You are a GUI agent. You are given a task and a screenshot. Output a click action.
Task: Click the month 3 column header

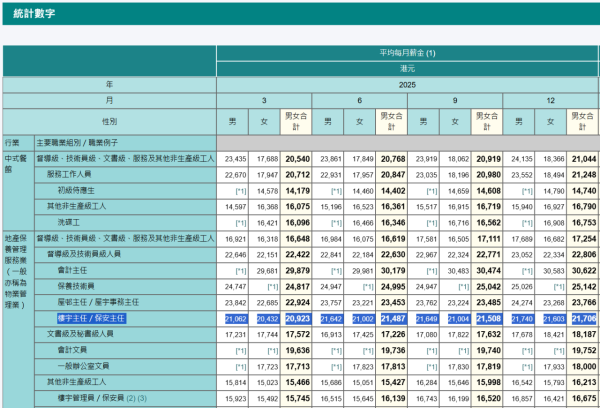[264, 101]
